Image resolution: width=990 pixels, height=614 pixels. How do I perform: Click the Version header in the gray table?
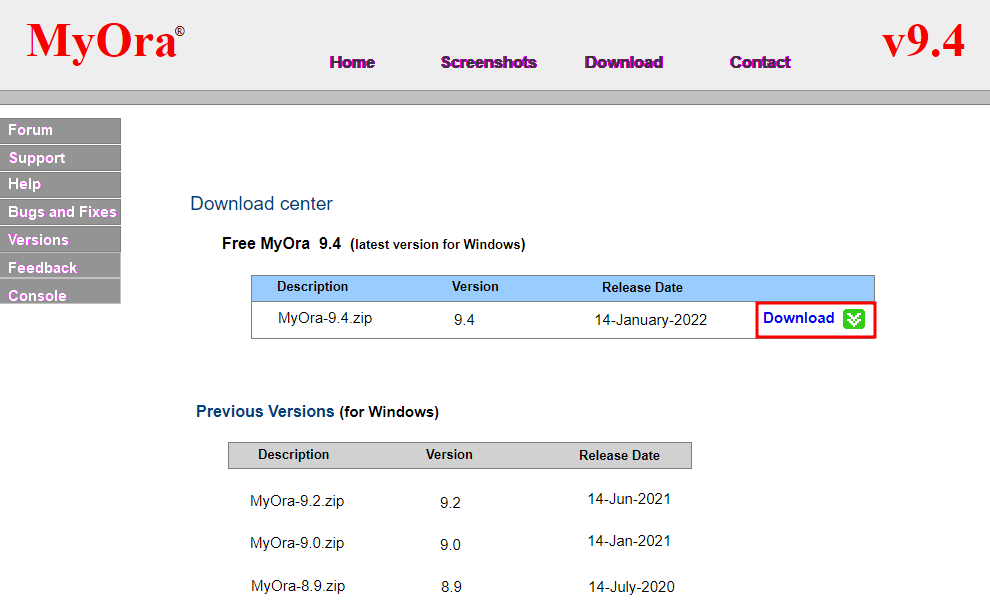[x=449, y=454]
